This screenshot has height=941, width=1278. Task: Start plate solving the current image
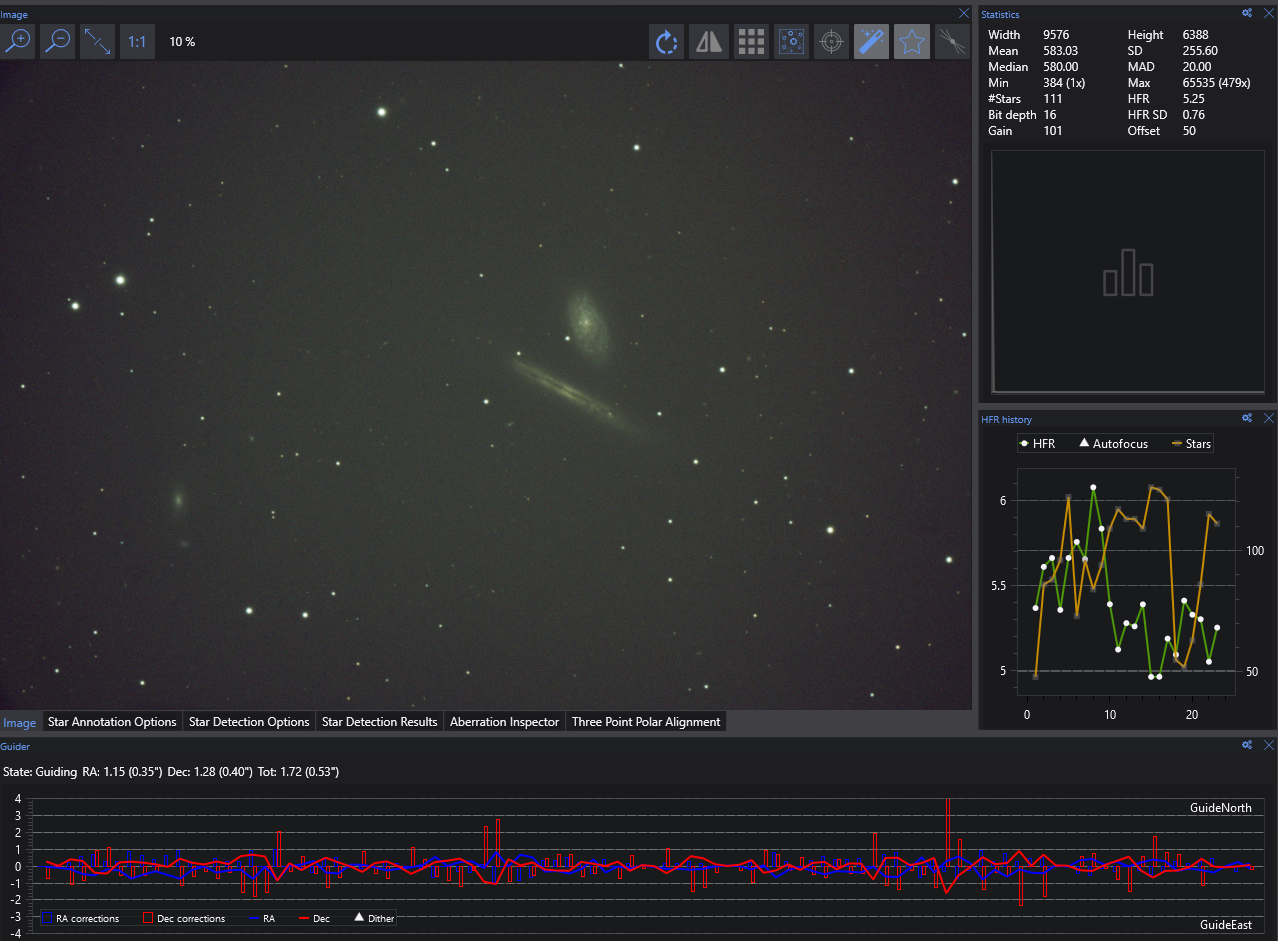tap(791, 42)
